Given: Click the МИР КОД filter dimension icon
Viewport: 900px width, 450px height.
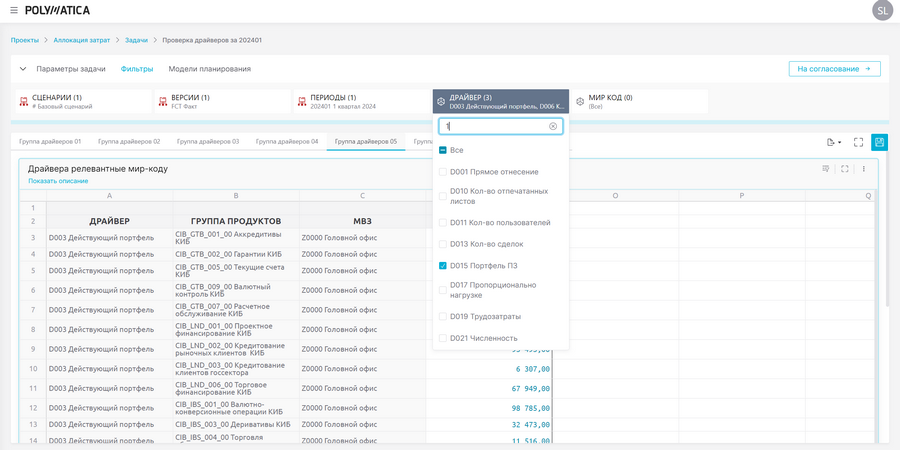Looking at the screenshot, I should pyautogui.click(x=580, y=102).
